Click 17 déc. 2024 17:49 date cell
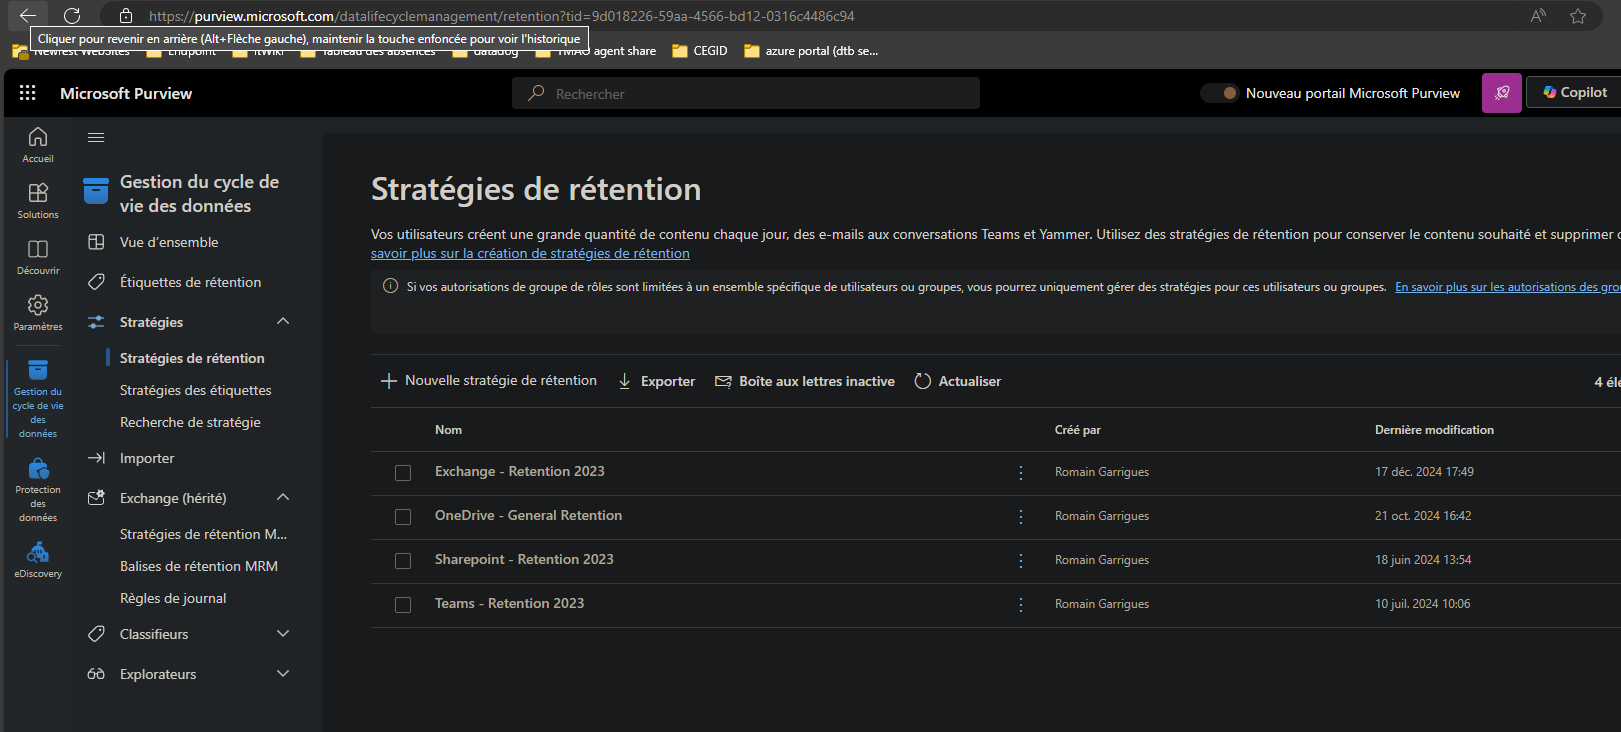 [1424, 472]
